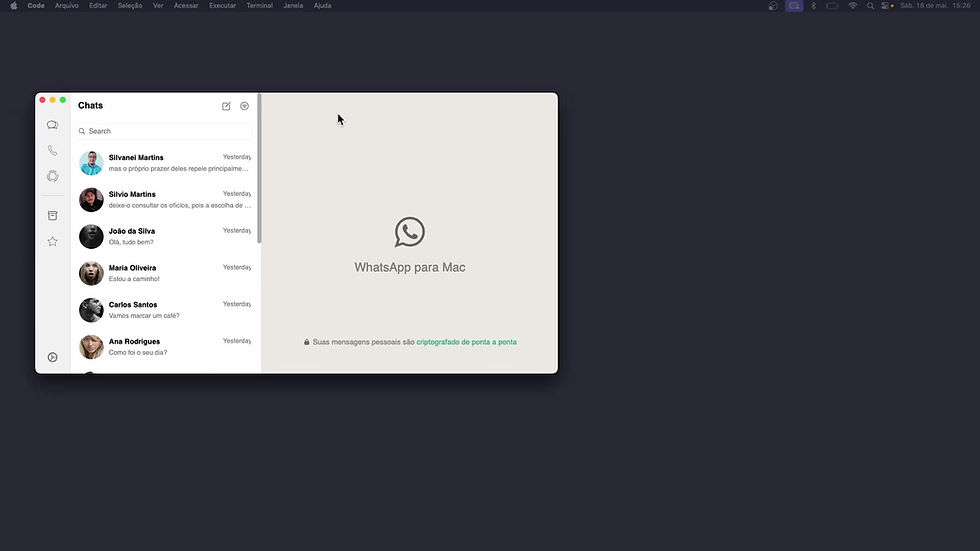The width and height of the screenshot is (980, 551).
Task: Open Control Center in menu bar
Action: point(887,6)
